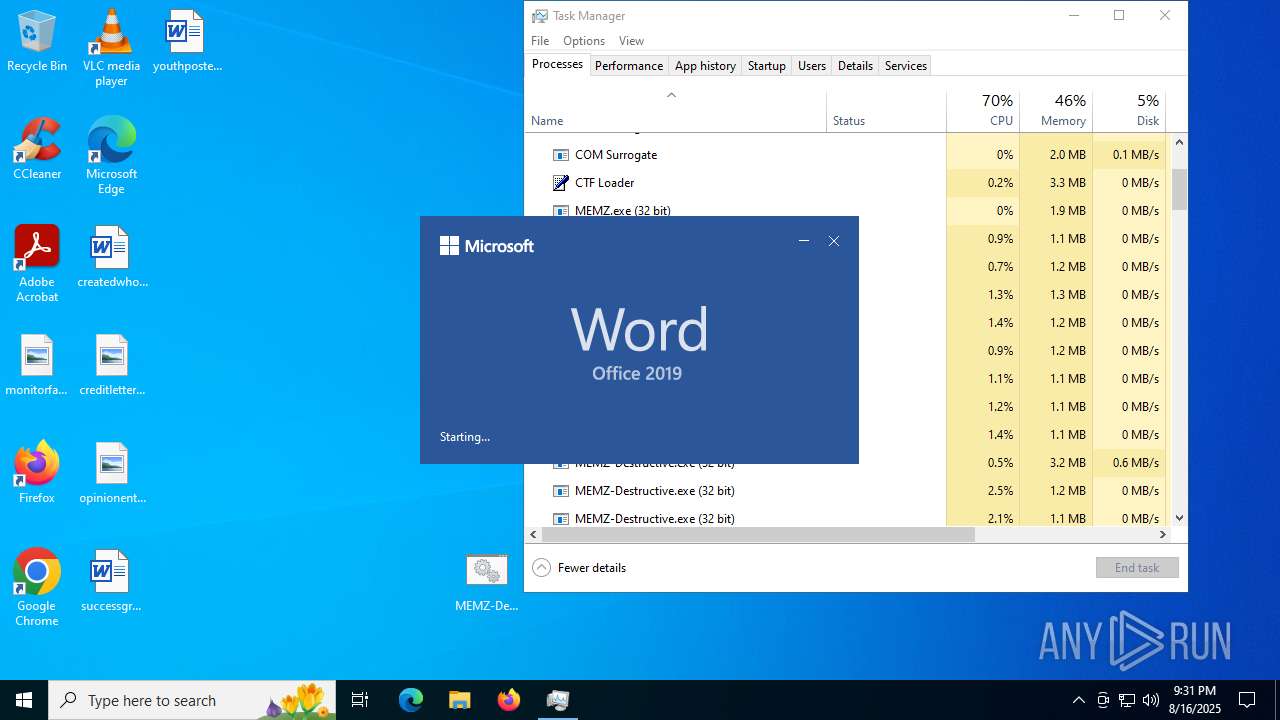
Task: Click vertical scrollbar thumb in Task Manager
Action: pos(1179,190)
